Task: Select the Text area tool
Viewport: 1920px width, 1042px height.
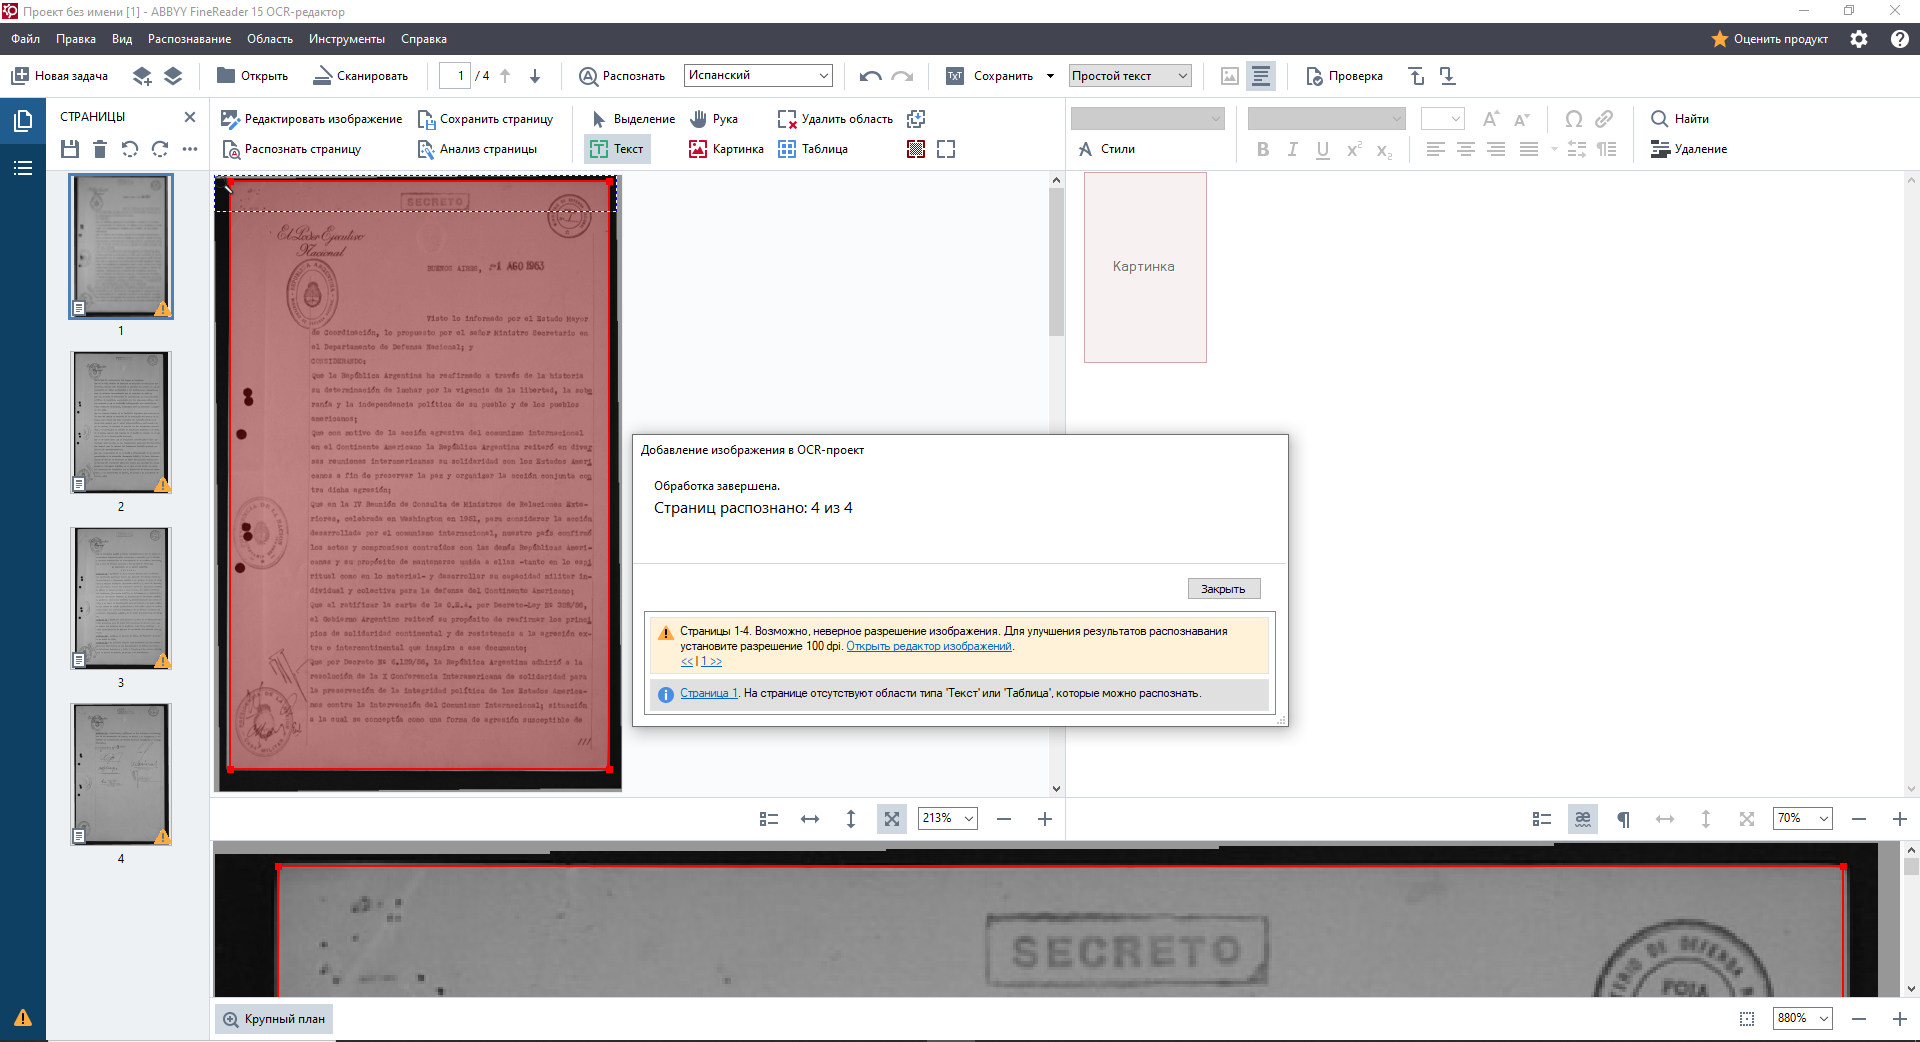Action: [616, 149]
